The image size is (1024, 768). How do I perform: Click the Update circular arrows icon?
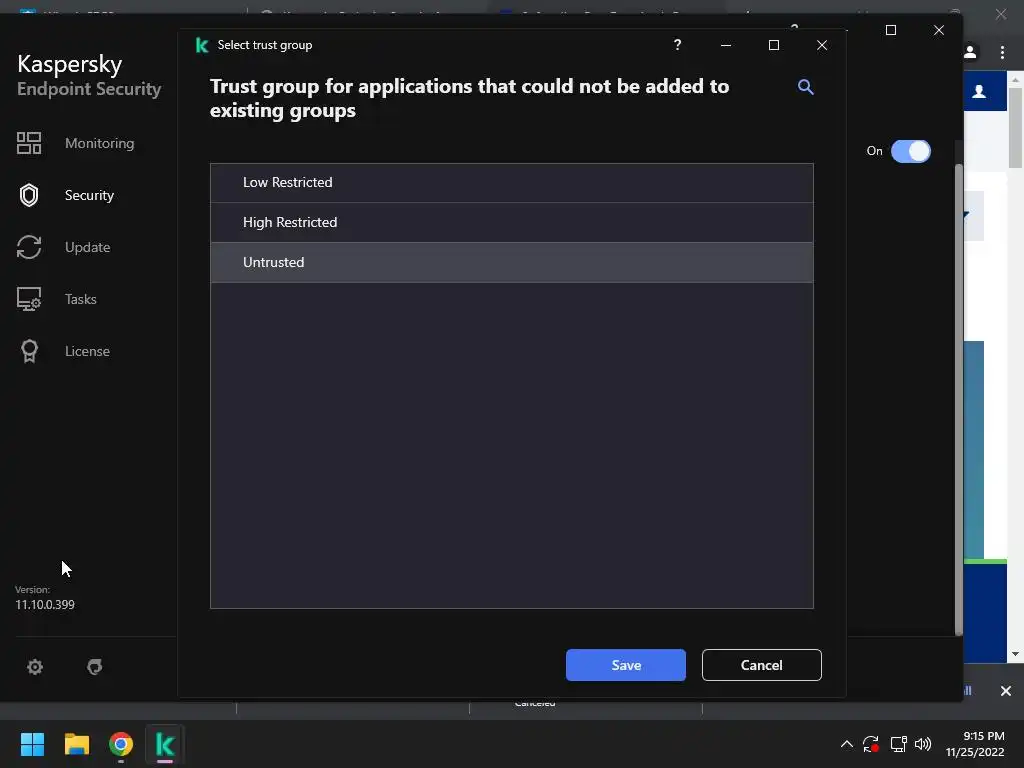[29, 247]
